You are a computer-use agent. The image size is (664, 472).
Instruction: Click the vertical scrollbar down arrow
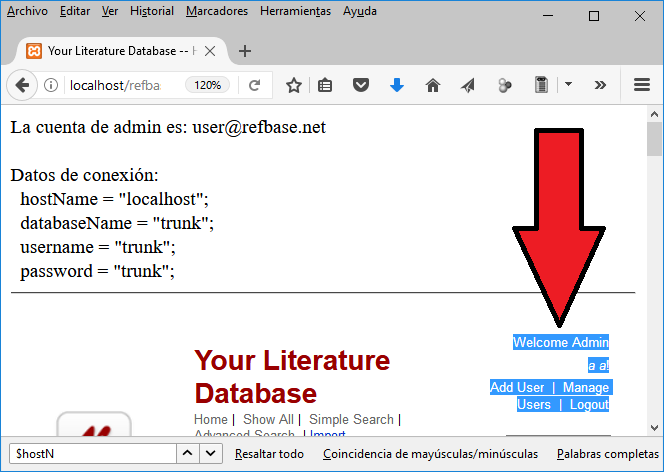[654, 428]
